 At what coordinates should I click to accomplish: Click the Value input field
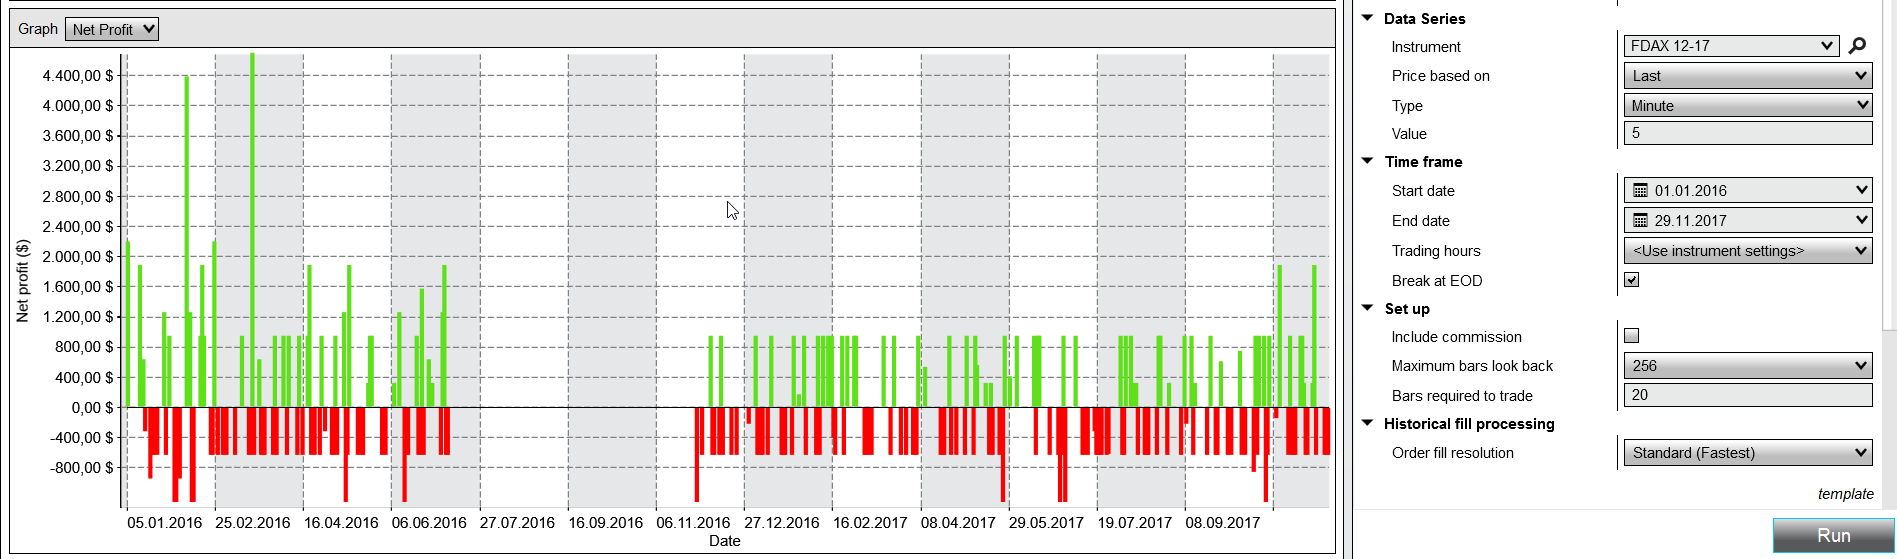pos(1748,133)
